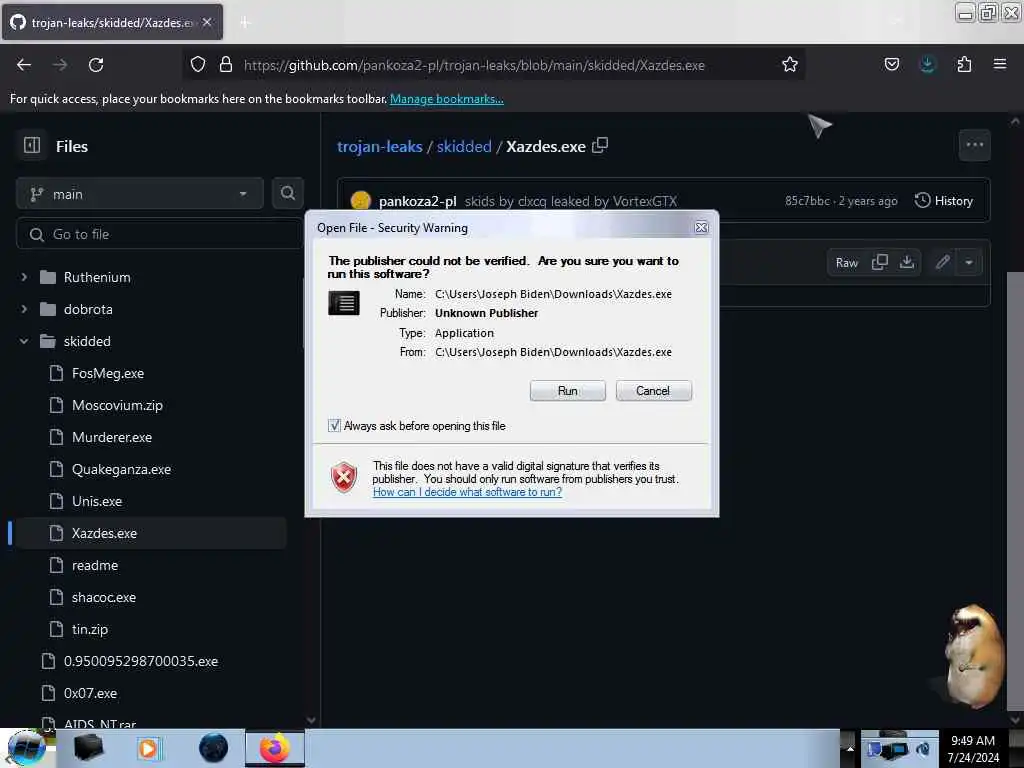Select Xazdes.exe in file tree

150,533
